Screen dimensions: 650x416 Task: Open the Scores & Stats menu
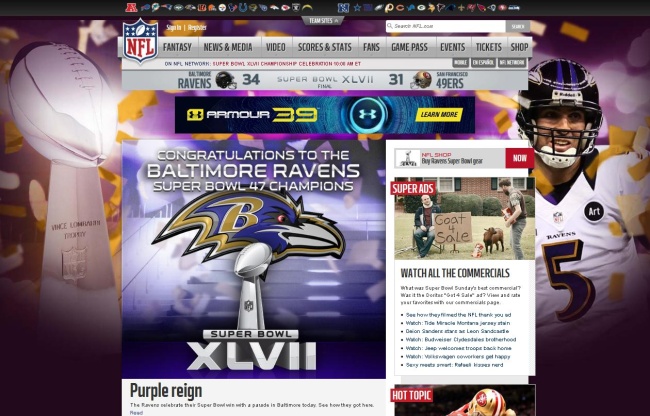324,47
